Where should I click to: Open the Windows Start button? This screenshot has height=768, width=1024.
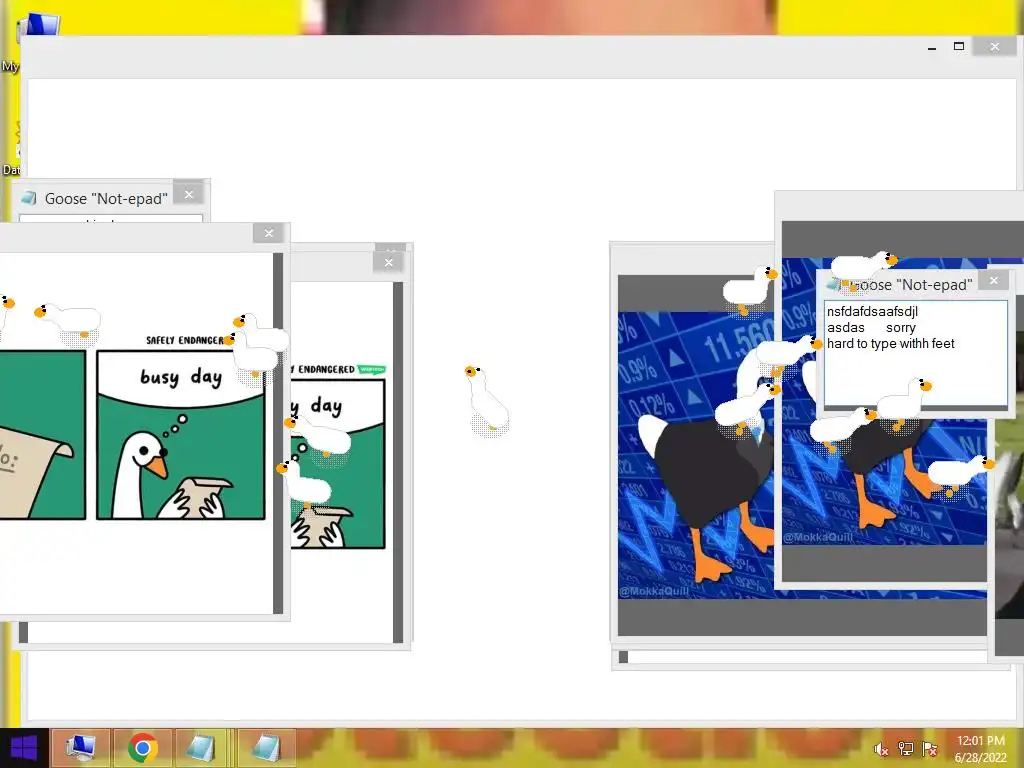click(24, 748)
